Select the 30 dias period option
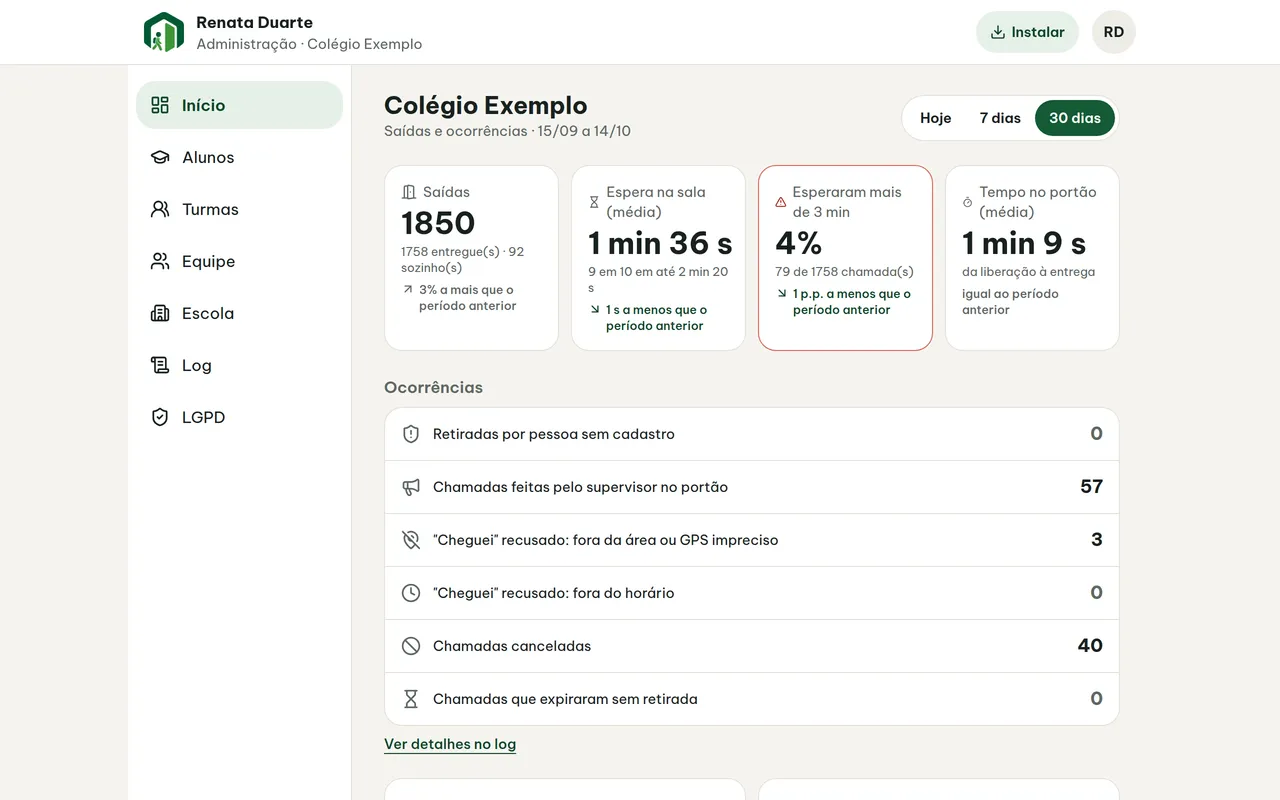Image resolution: width=1280 pixels, height=800 pixels. pyautogui.click(x=1075, y=118)
